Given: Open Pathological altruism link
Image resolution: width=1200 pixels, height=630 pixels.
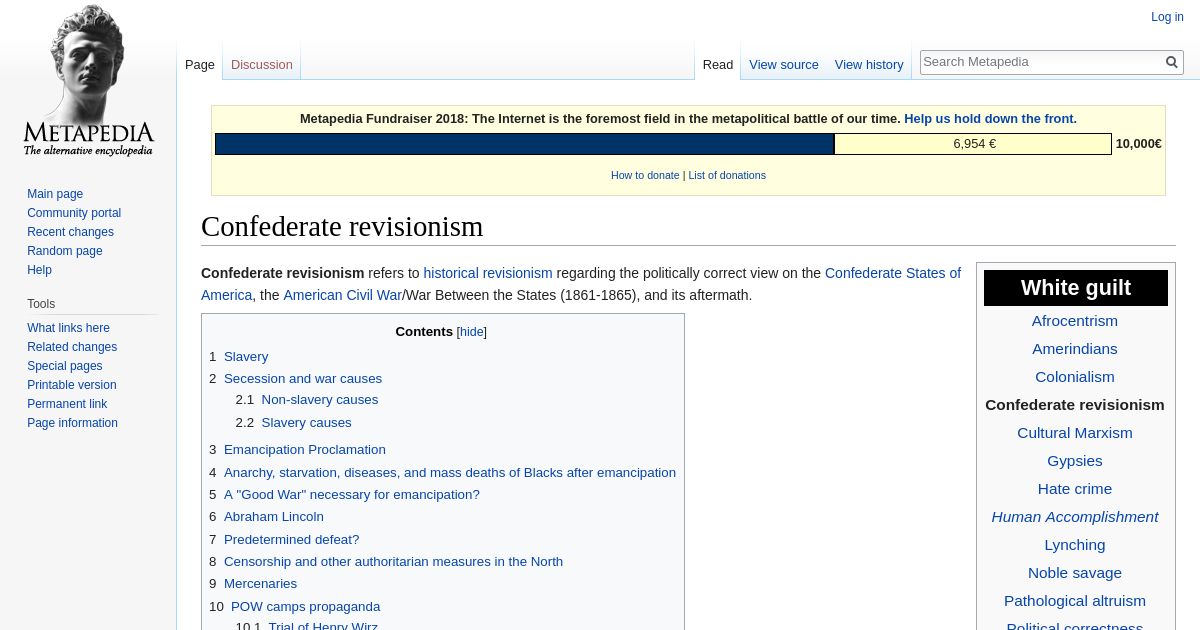Looking at the screenshot, I should [1075, 601].
